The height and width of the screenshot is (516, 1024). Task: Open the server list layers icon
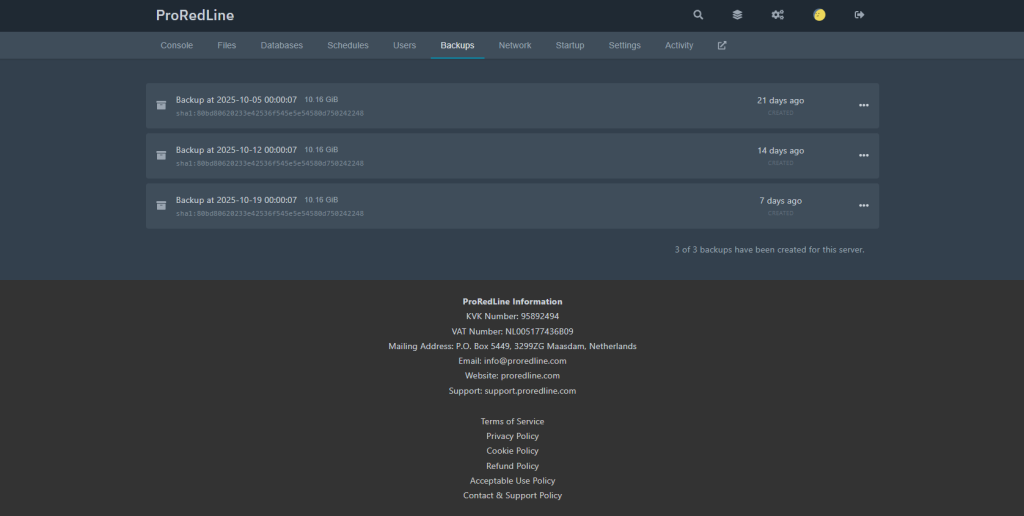pyautogui.click(x=737, y=15)
